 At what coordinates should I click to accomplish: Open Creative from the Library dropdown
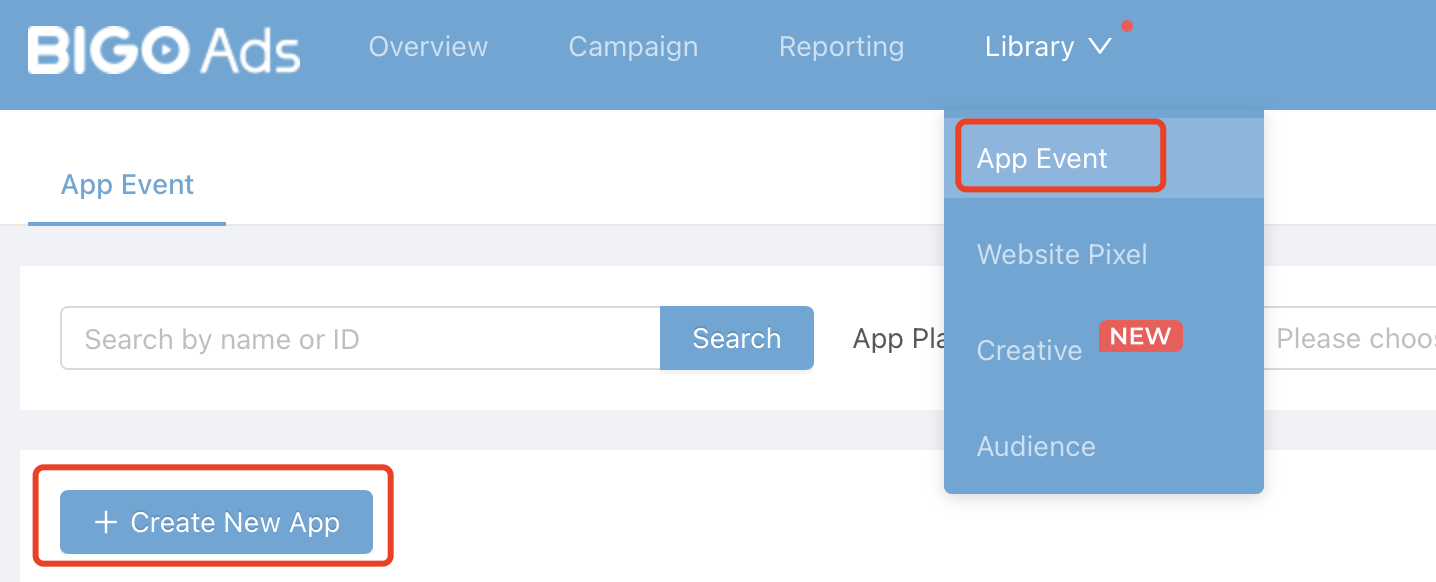1029,351
